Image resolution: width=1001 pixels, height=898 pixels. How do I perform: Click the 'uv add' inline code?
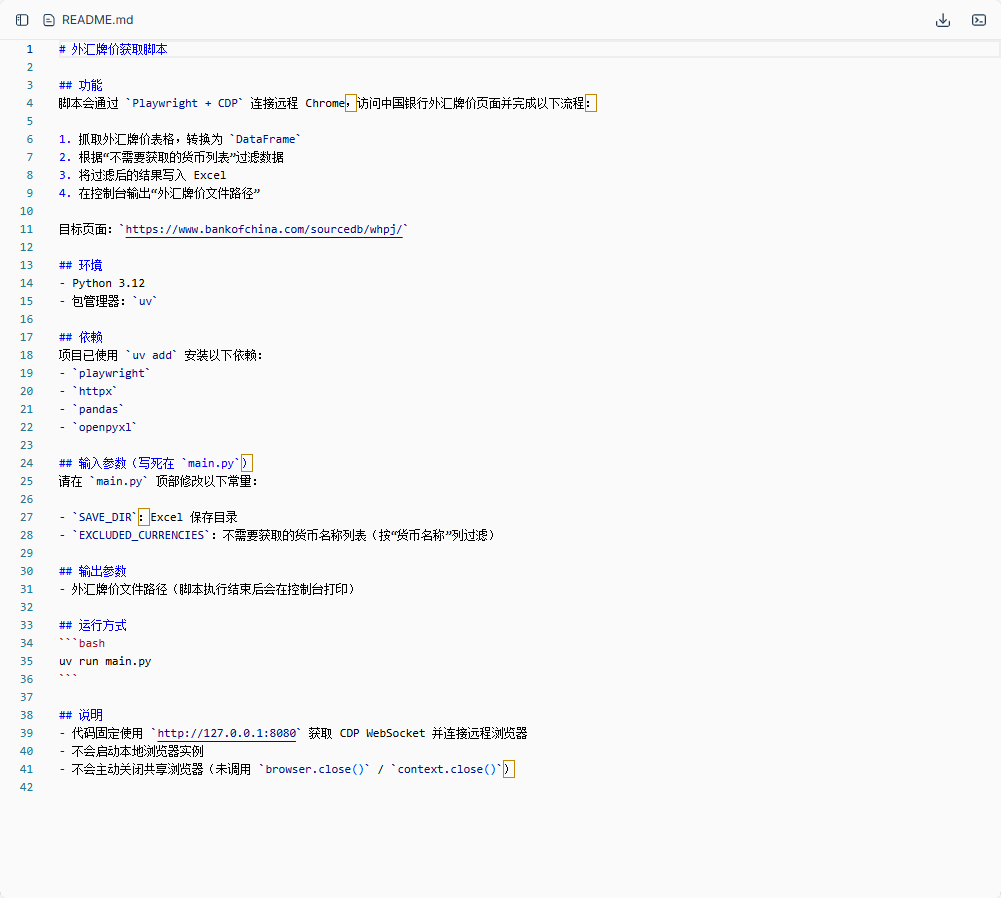[152, 355]
